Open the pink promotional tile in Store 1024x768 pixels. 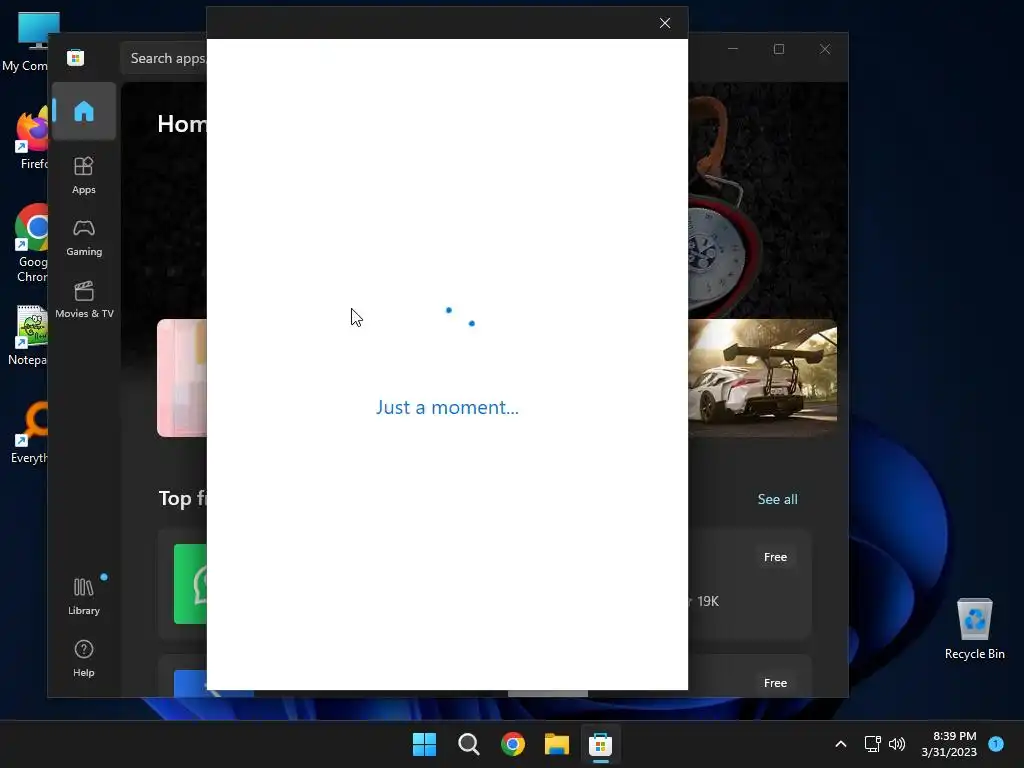coord(182,377)
